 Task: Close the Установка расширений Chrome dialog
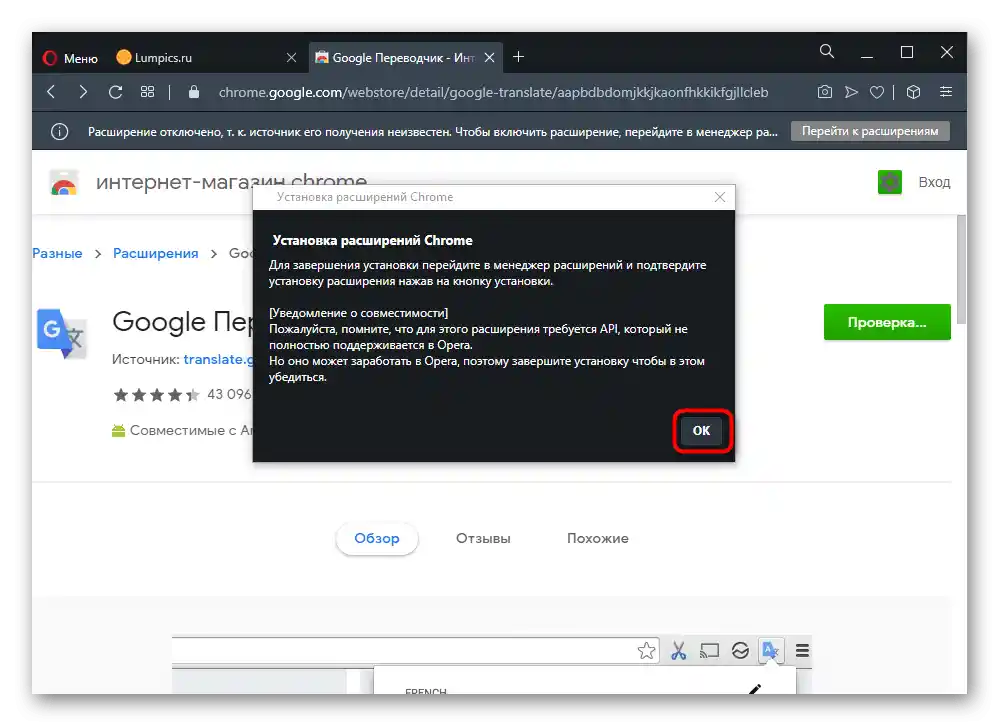click(x=720, y=197)
